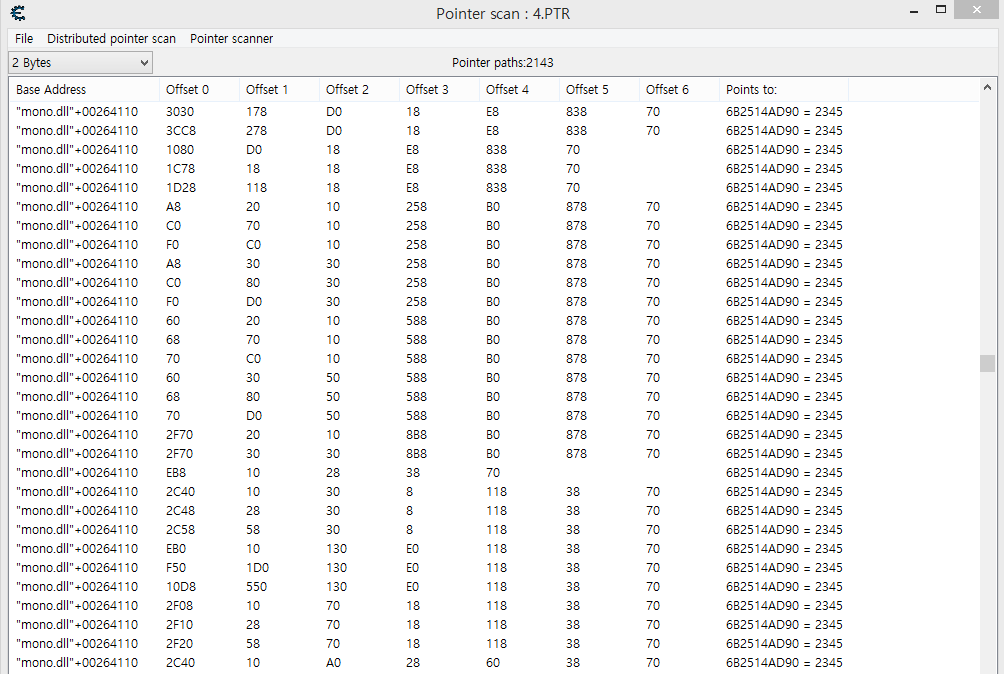Image resolution: width=1004 pixels, height=674 pixels.
Task: Click the vertical scrollbar thumb
Action: coord(987,363)
